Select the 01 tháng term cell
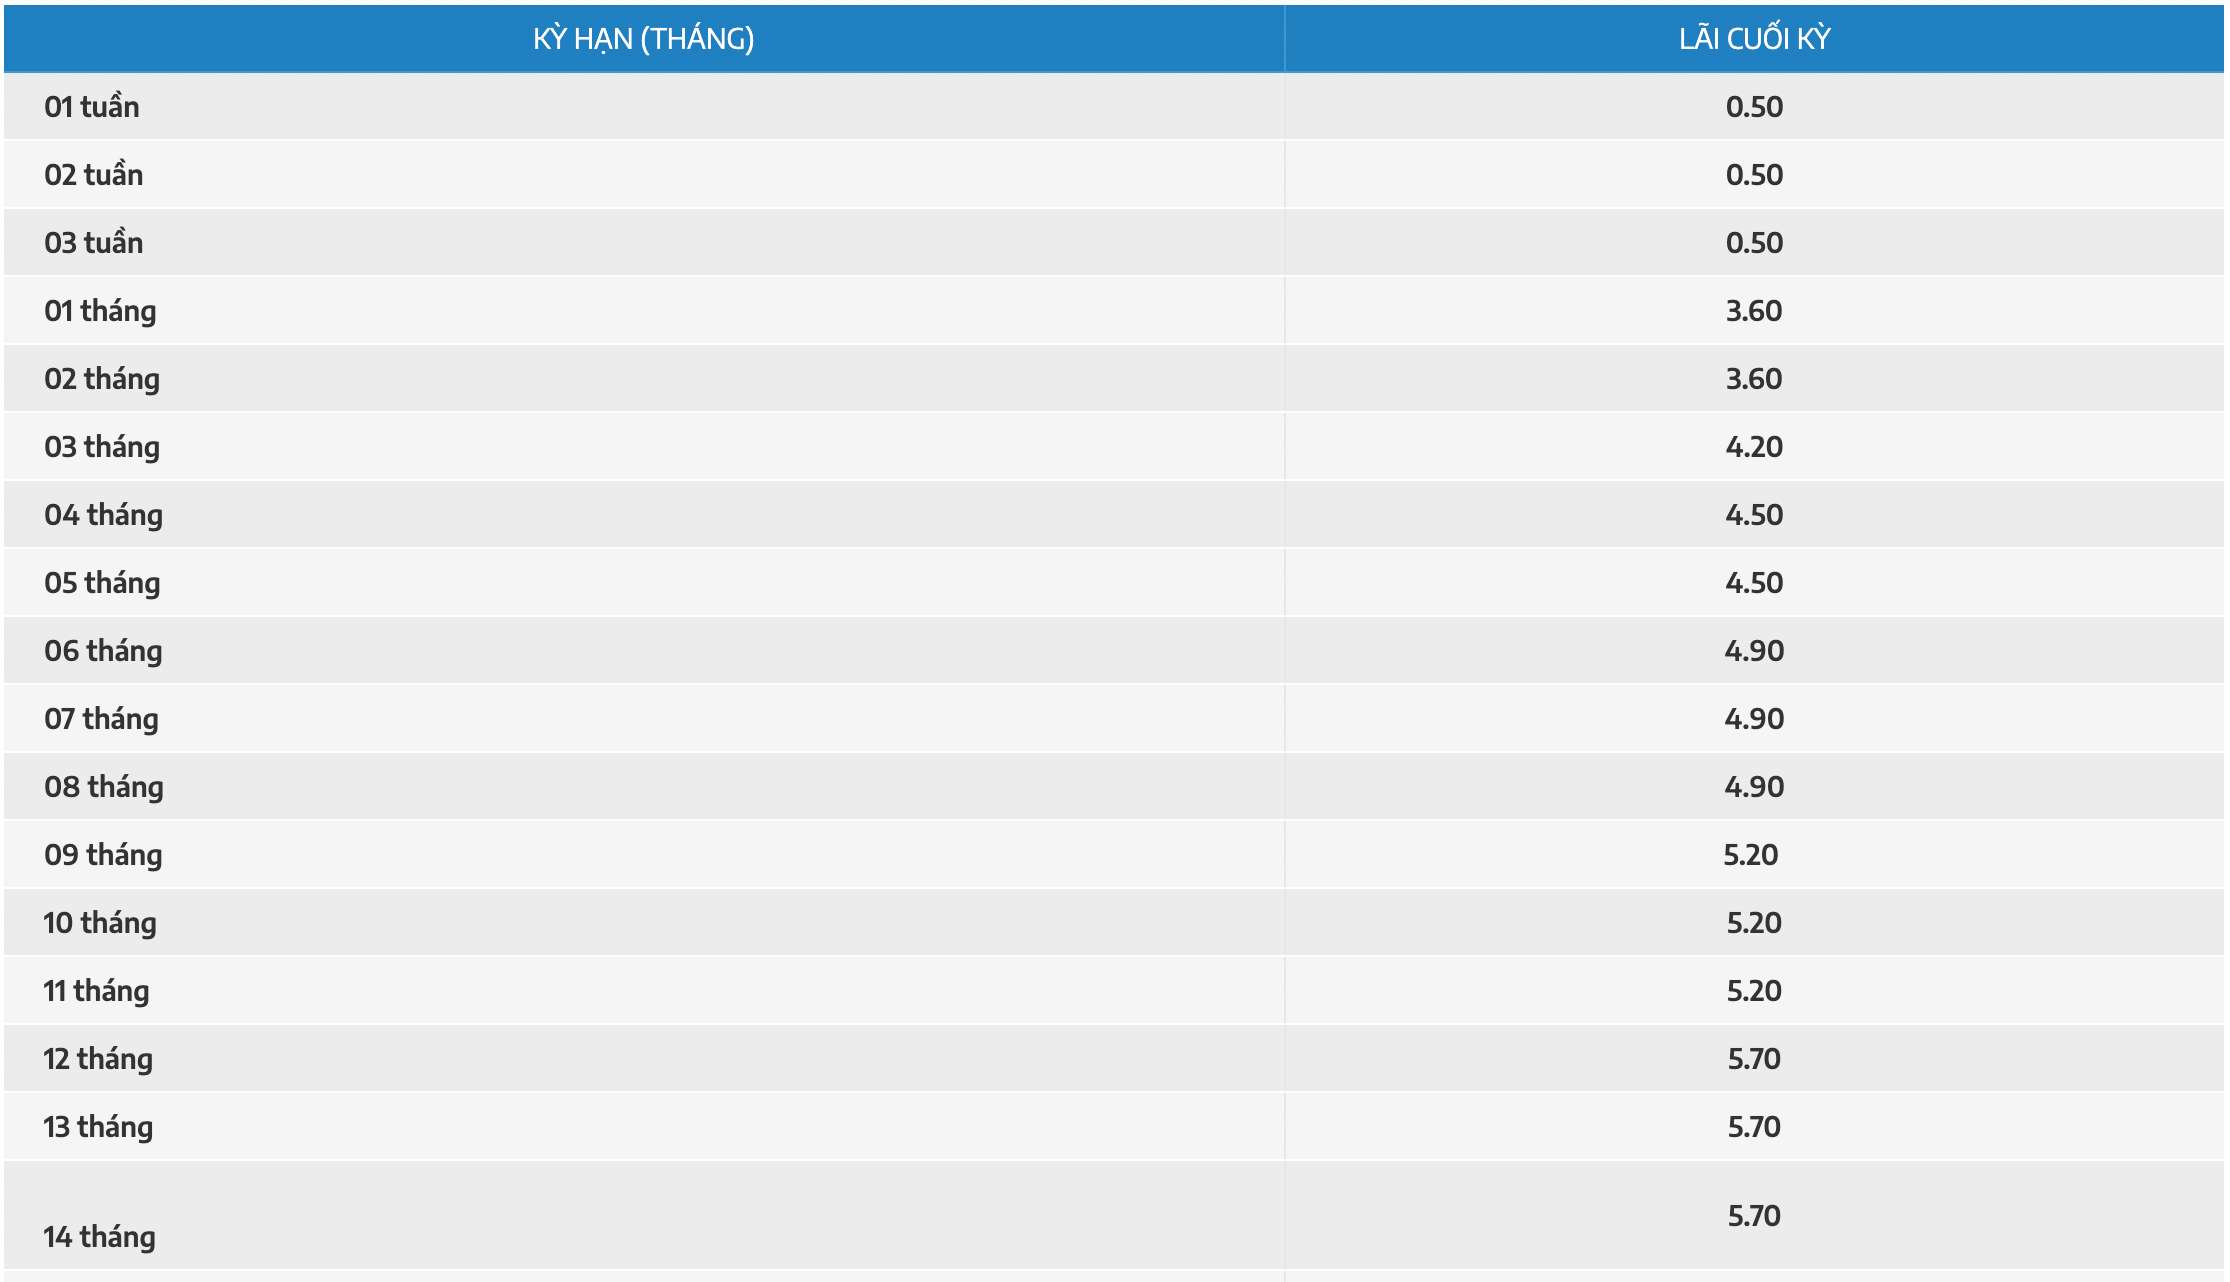The image size is (2230, 1282). [100, 311]
